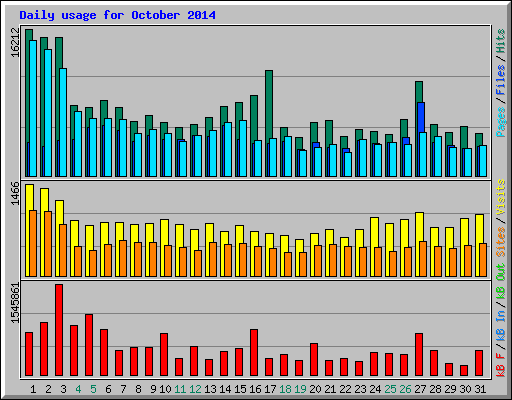Click day 9 on the x-axis
This screenshot has height=400, width=512.
153,389
